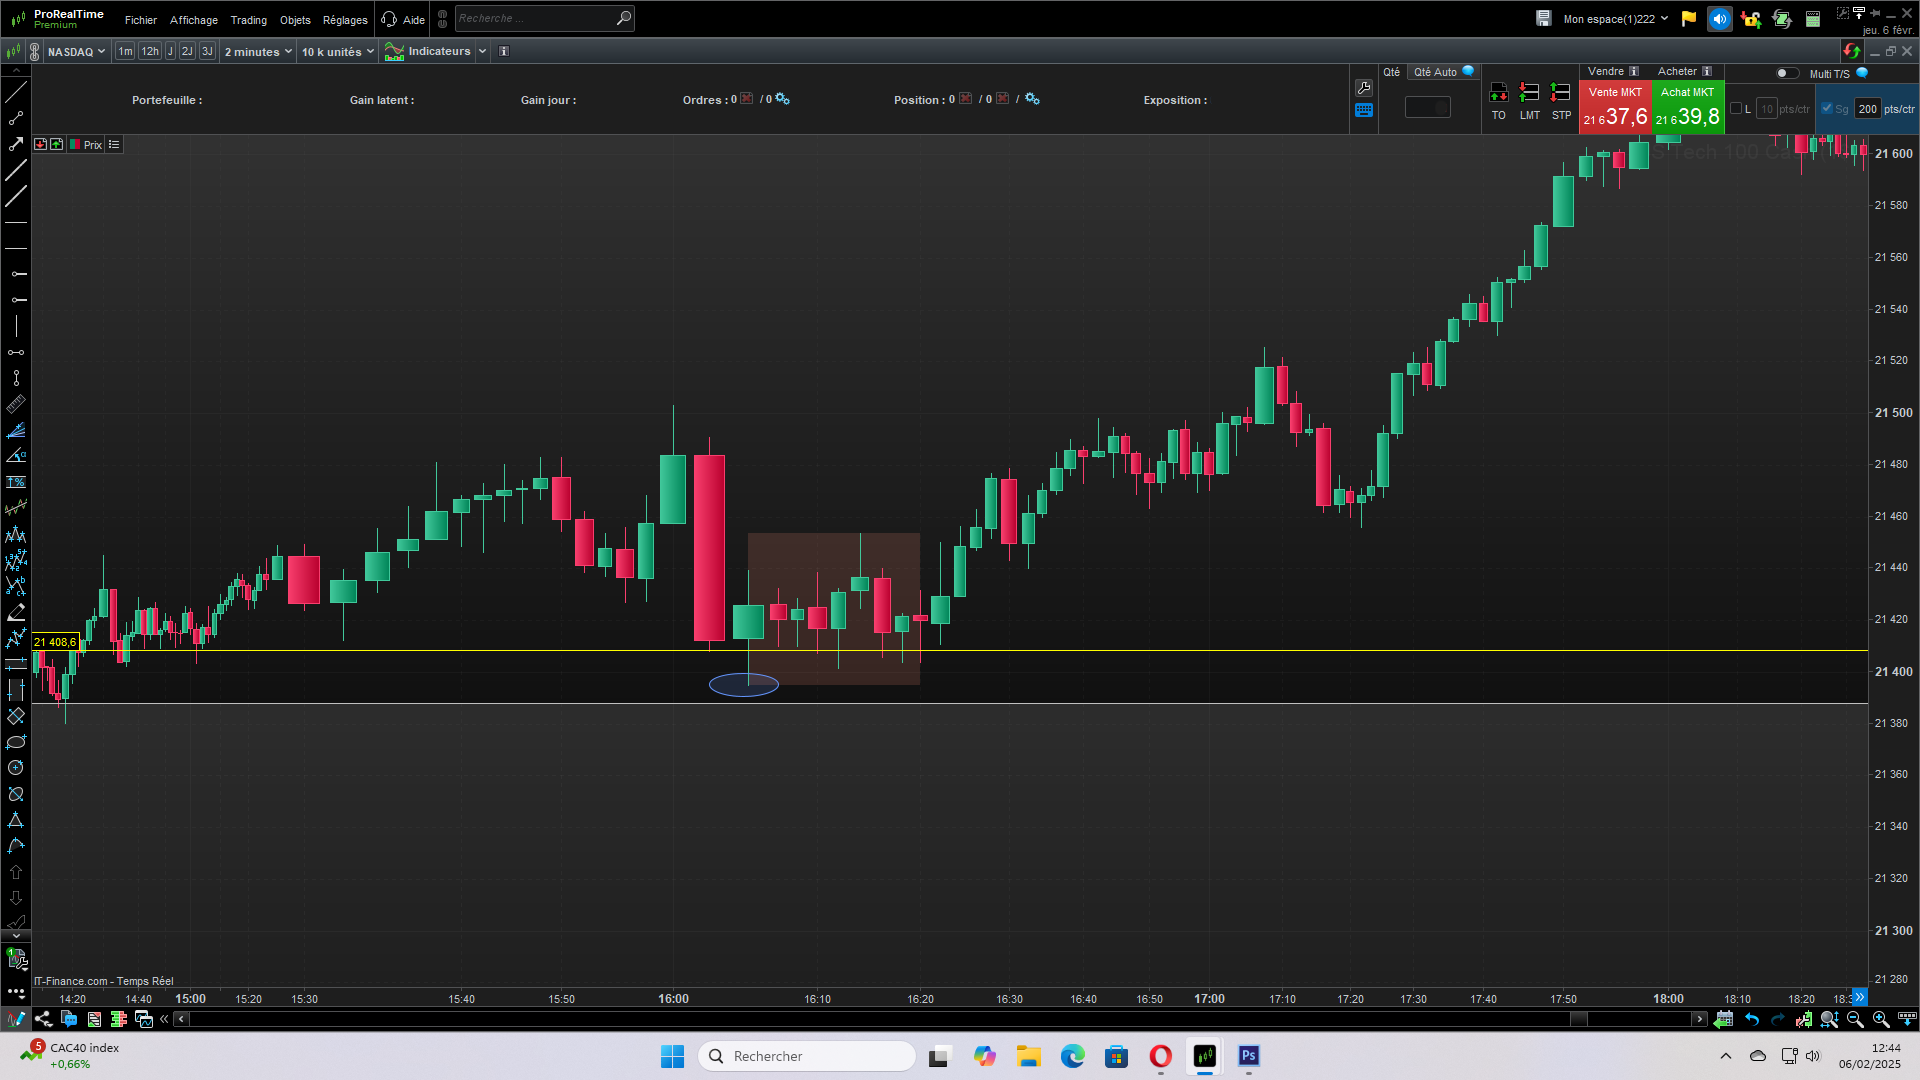Open the Indicateurs panel icon

pyautogui.click(x=394, y=52)
